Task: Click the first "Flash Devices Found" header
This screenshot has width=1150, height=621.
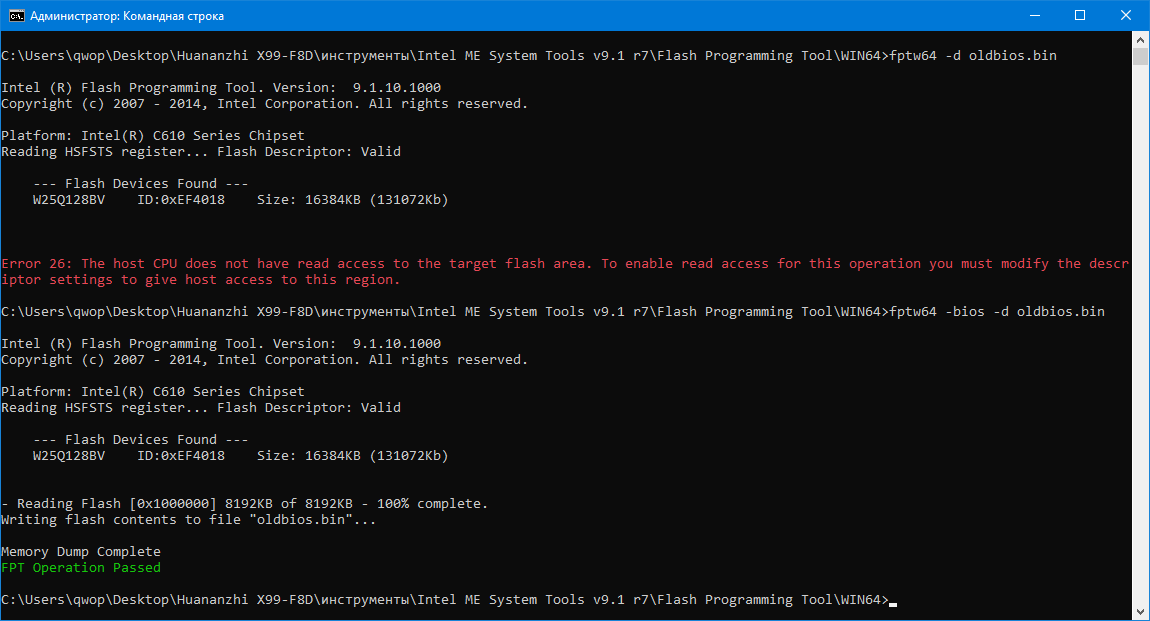Action: (x=141, y=184)
